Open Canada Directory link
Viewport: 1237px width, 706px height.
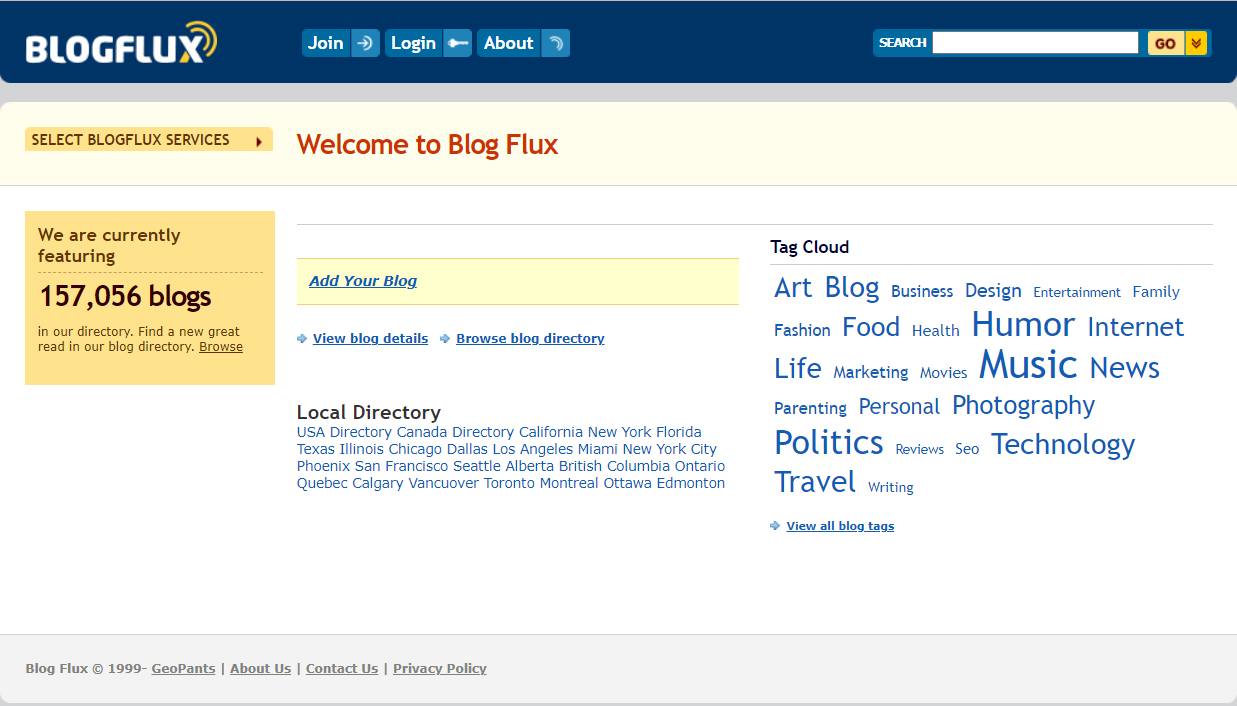(455, 432)
